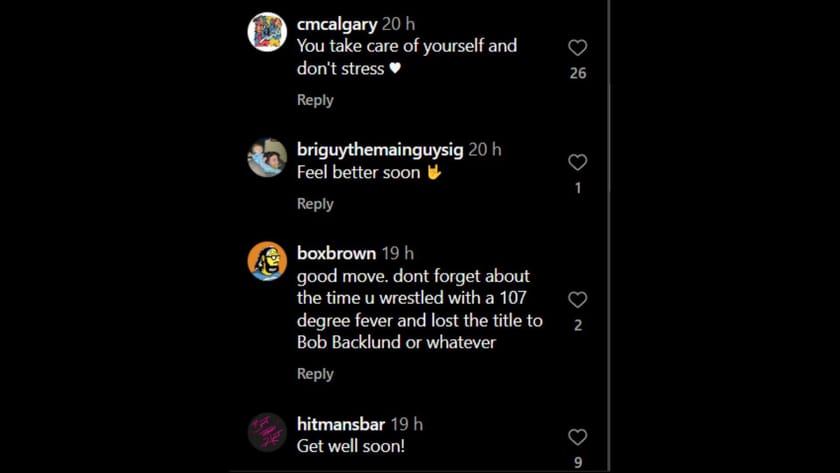Visit the boxbrown username link
This screenshot has height=473, width=840.
[x=336, y=253]
